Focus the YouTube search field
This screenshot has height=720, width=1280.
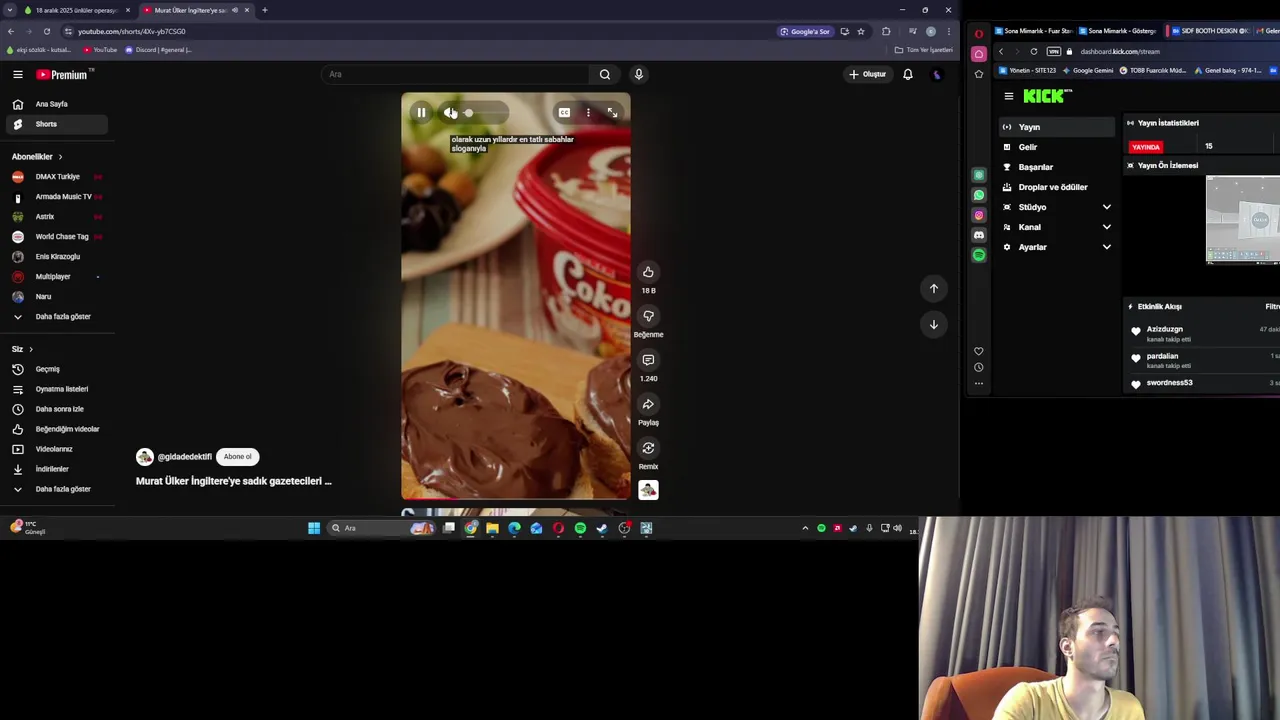(455, 74)
